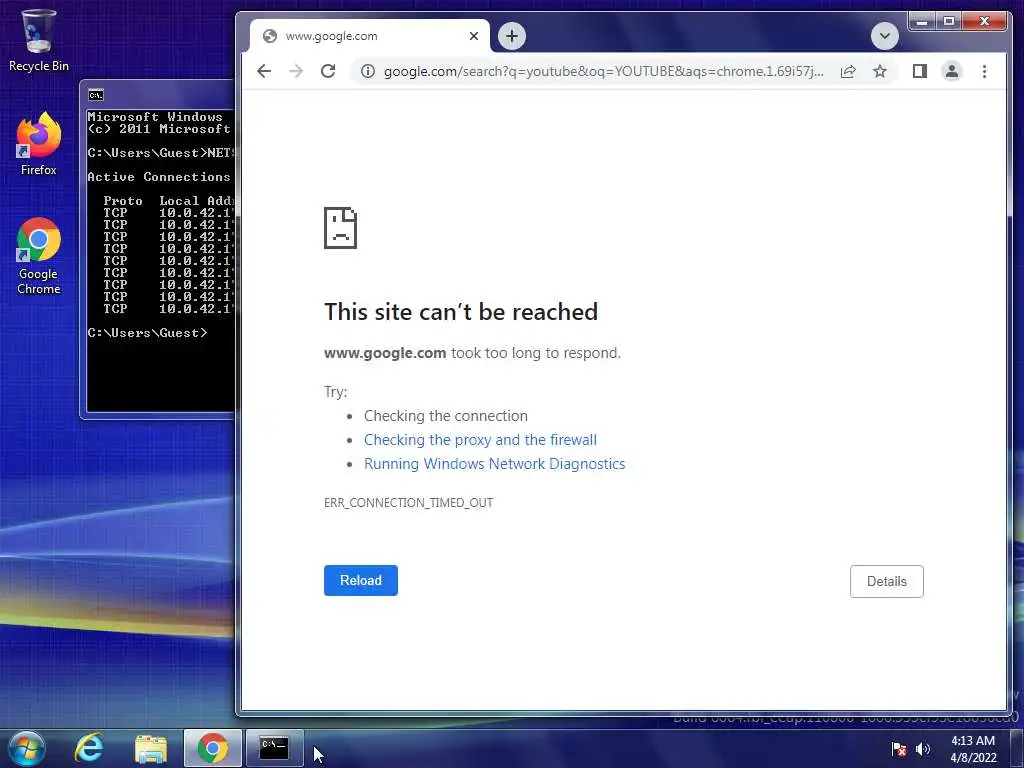The image size is (1024, 768).
Task: Click the Details button
Action: point(886,581)
